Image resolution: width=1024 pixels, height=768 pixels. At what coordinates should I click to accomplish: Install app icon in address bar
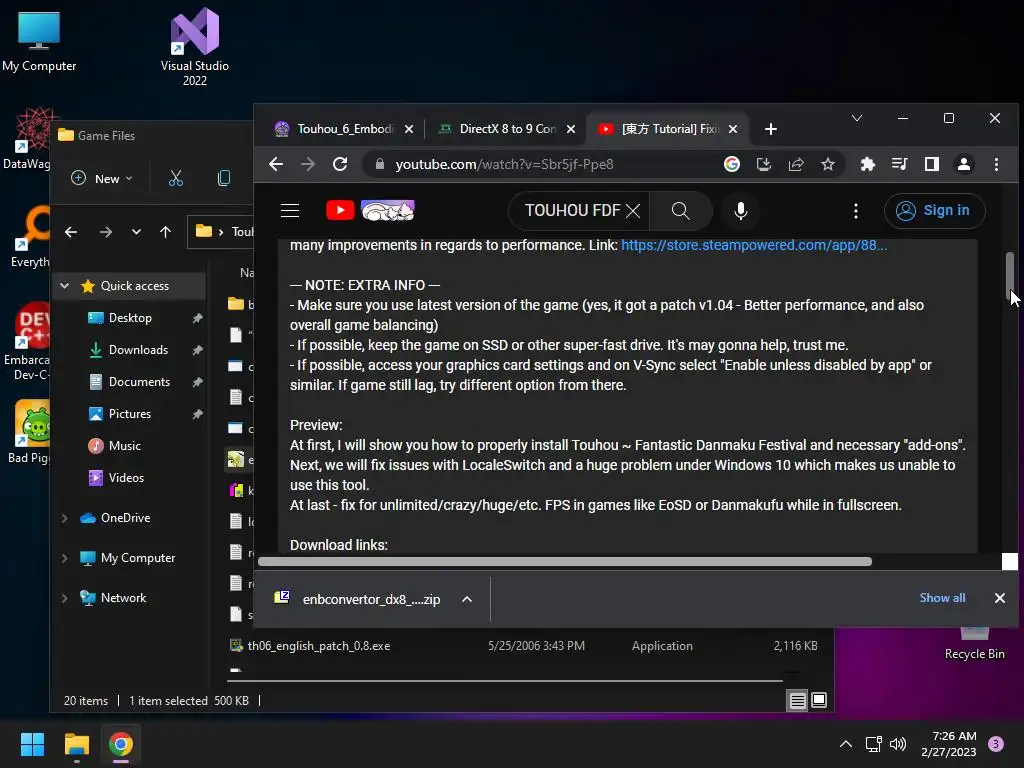764,164
